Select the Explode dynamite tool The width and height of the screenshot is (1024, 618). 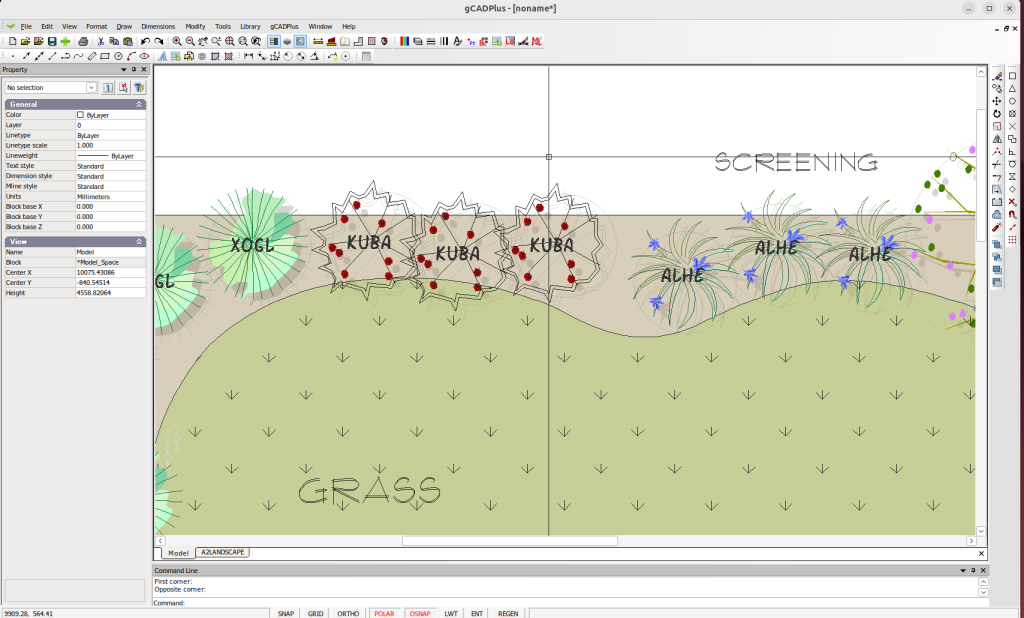click(997, 228)
